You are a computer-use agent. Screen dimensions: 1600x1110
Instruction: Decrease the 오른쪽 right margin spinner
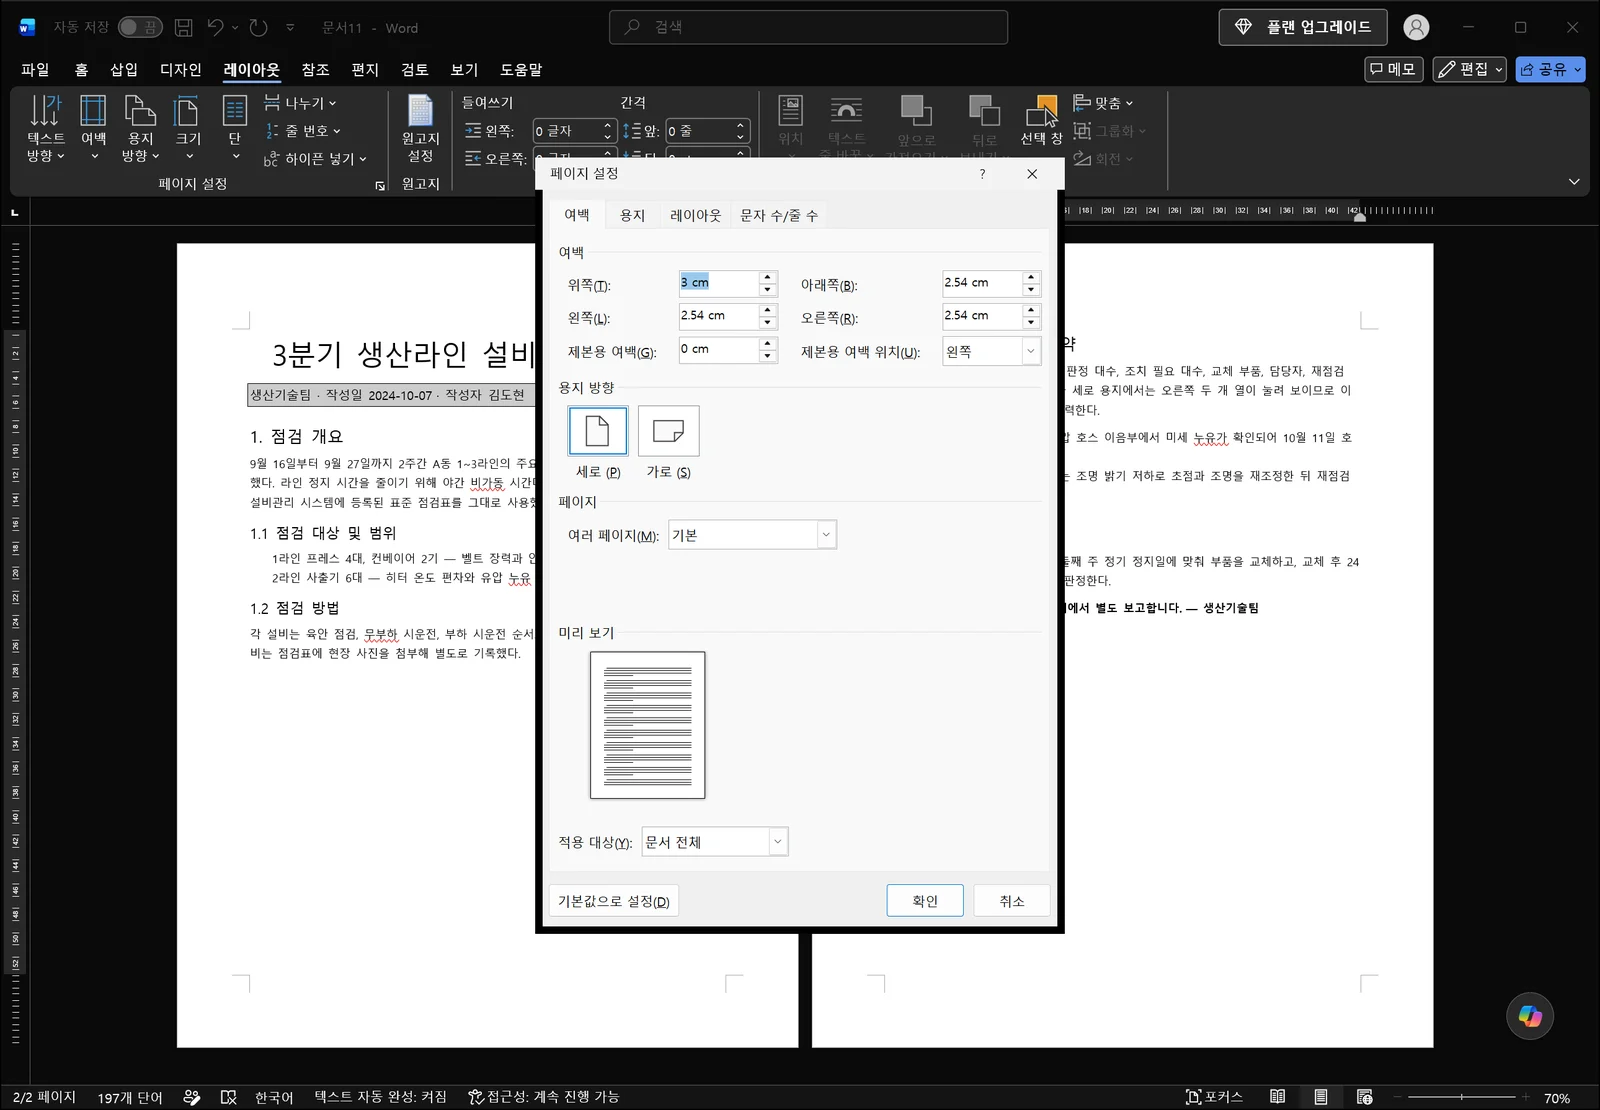click(x=1031, y=323)
